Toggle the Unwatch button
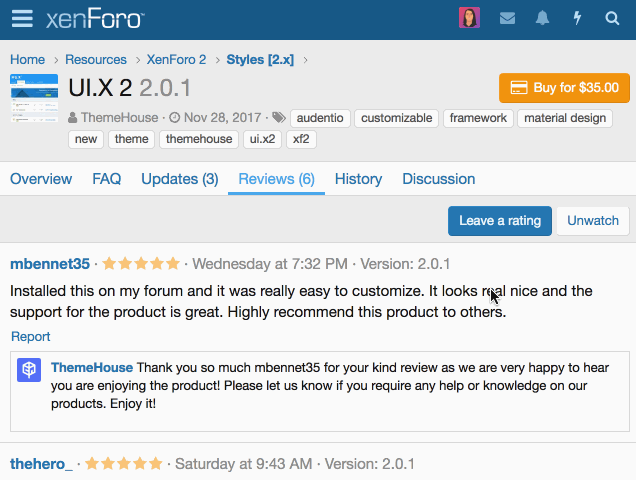 click(593, 220)
